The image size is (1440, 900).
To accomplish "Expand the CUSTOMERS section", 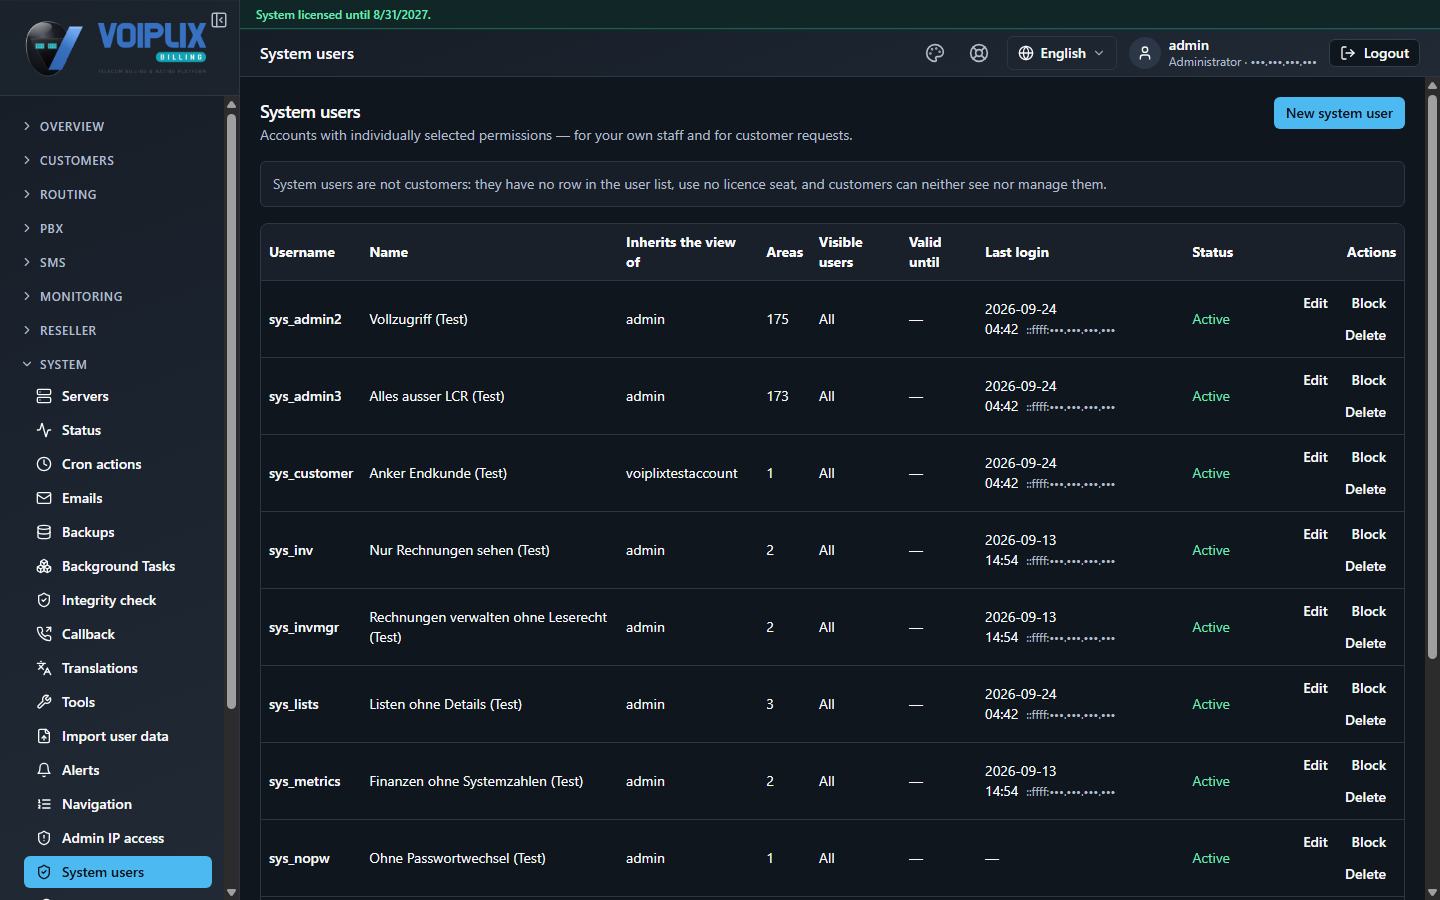I will pyautogui.click(x=69, y=160).
